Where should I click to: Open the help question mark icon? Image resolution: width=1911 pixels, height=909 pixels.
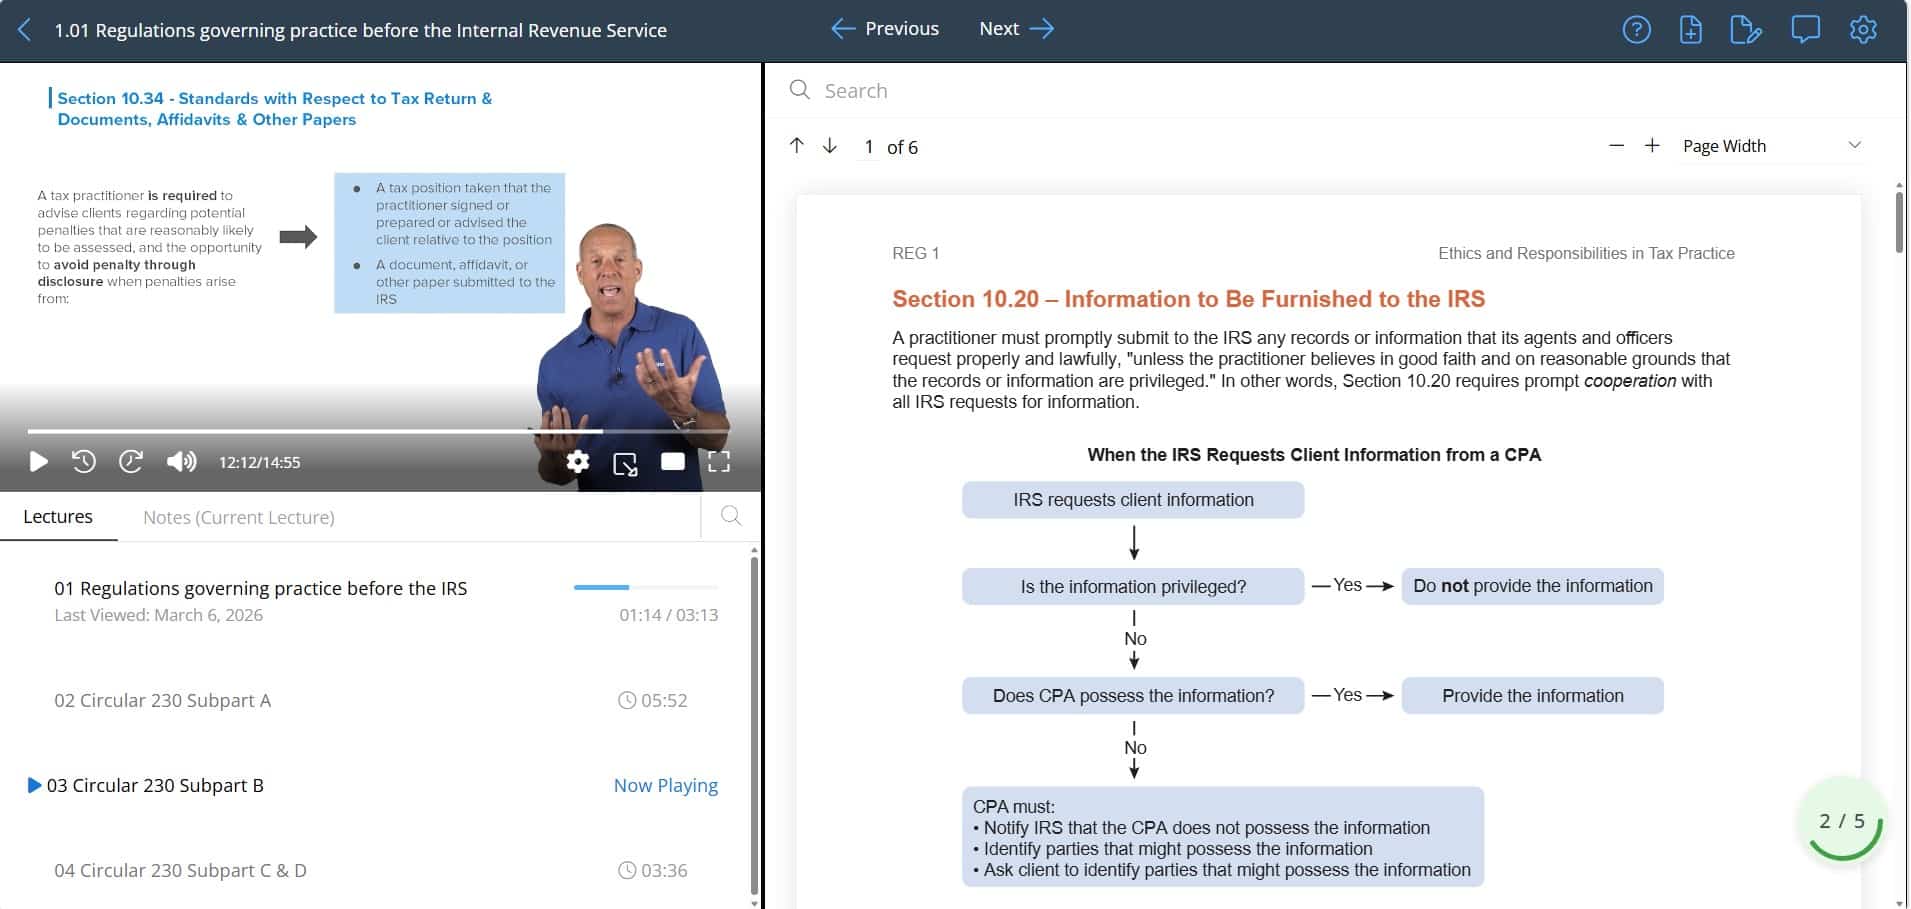(x=1636, y=30)
